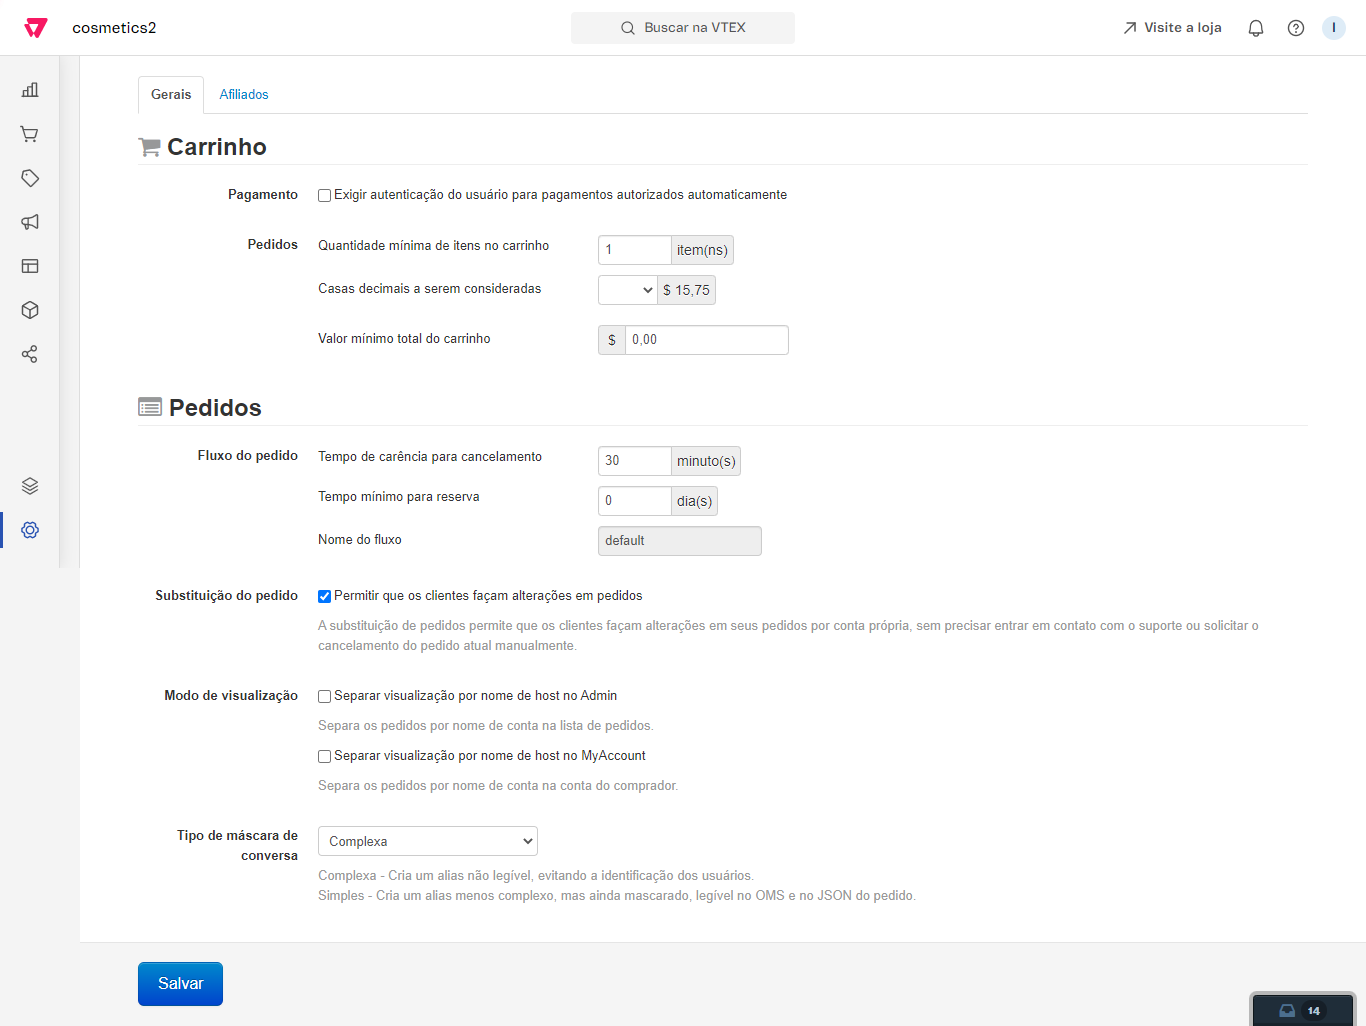Select the Gerais tab
The image size is (1366, 1026).
[170, 94]
